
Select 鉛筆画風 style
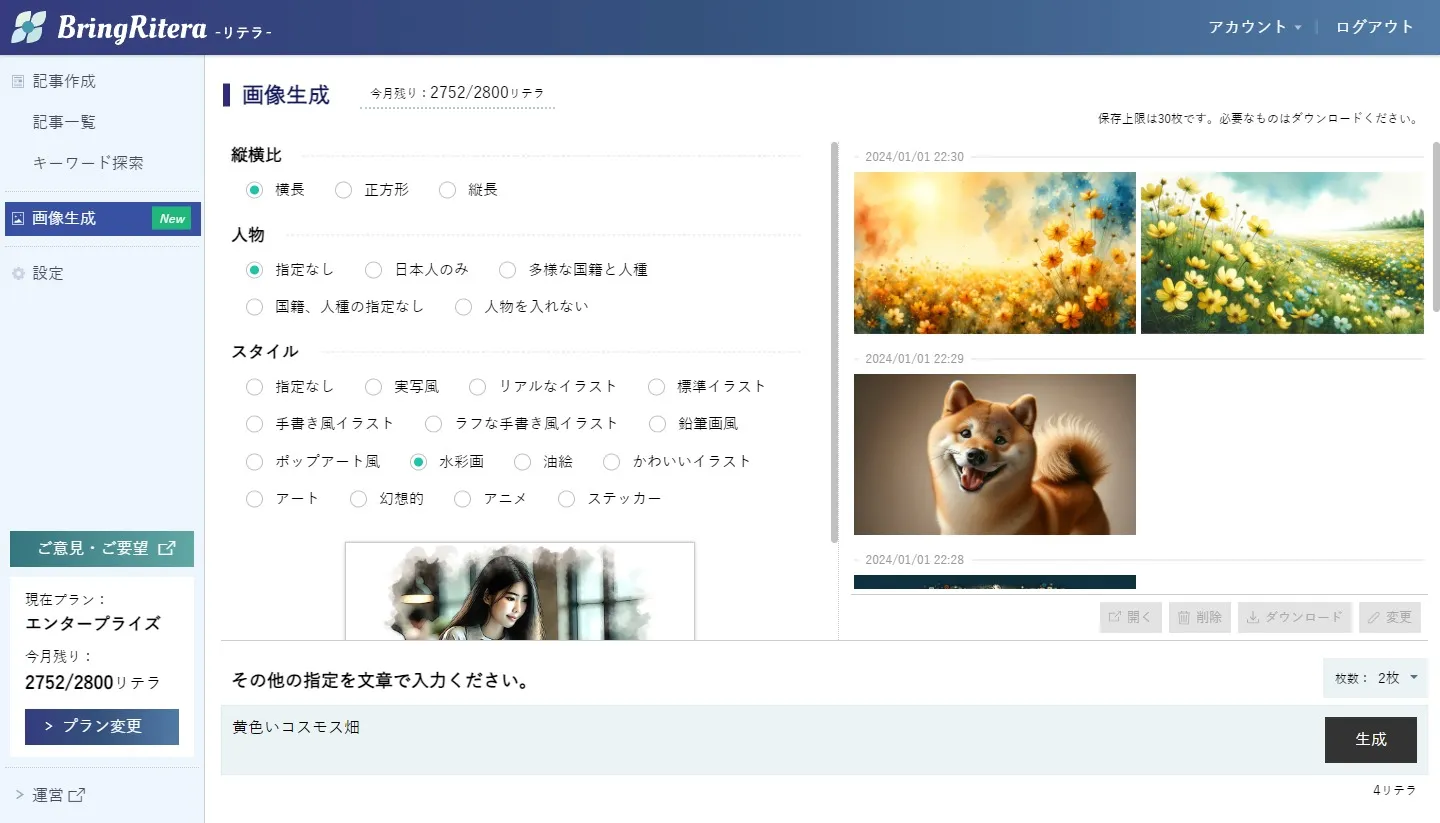(x=657, y=423)
